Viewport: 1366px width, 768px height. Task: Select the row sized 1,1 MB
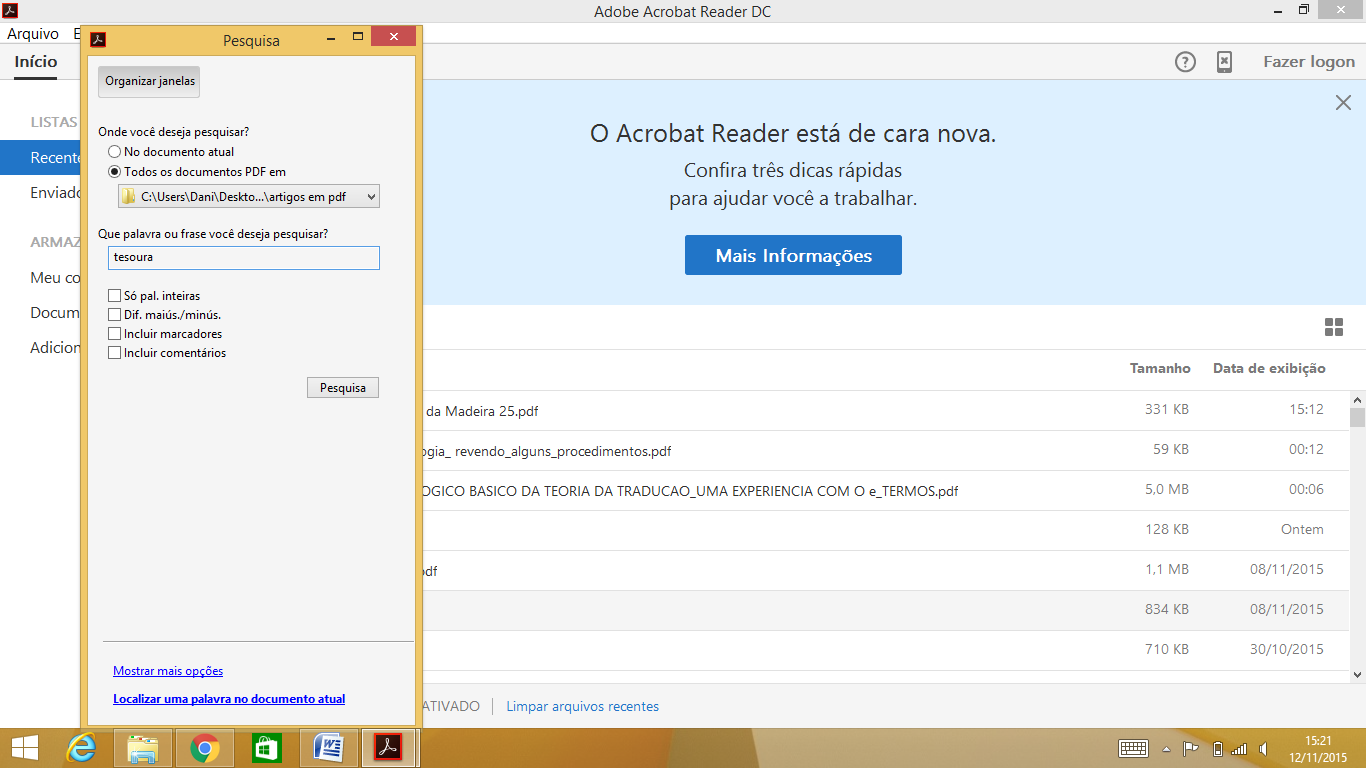click(x=885, y=570)
